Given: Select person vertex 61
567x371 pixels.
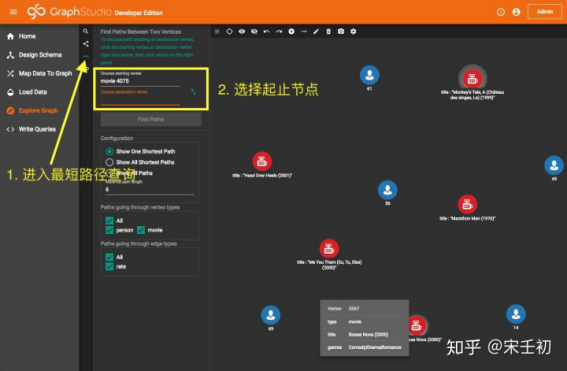Looking at the screenshot, I should [369, 75].
